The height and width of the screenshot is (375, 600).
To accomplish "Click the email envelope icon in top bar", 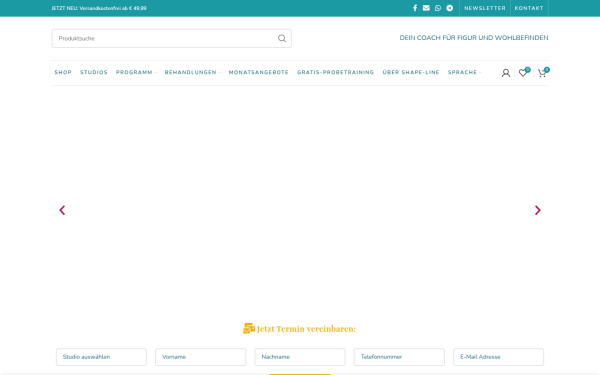I will pyautogui.click(x=426, y=8).
